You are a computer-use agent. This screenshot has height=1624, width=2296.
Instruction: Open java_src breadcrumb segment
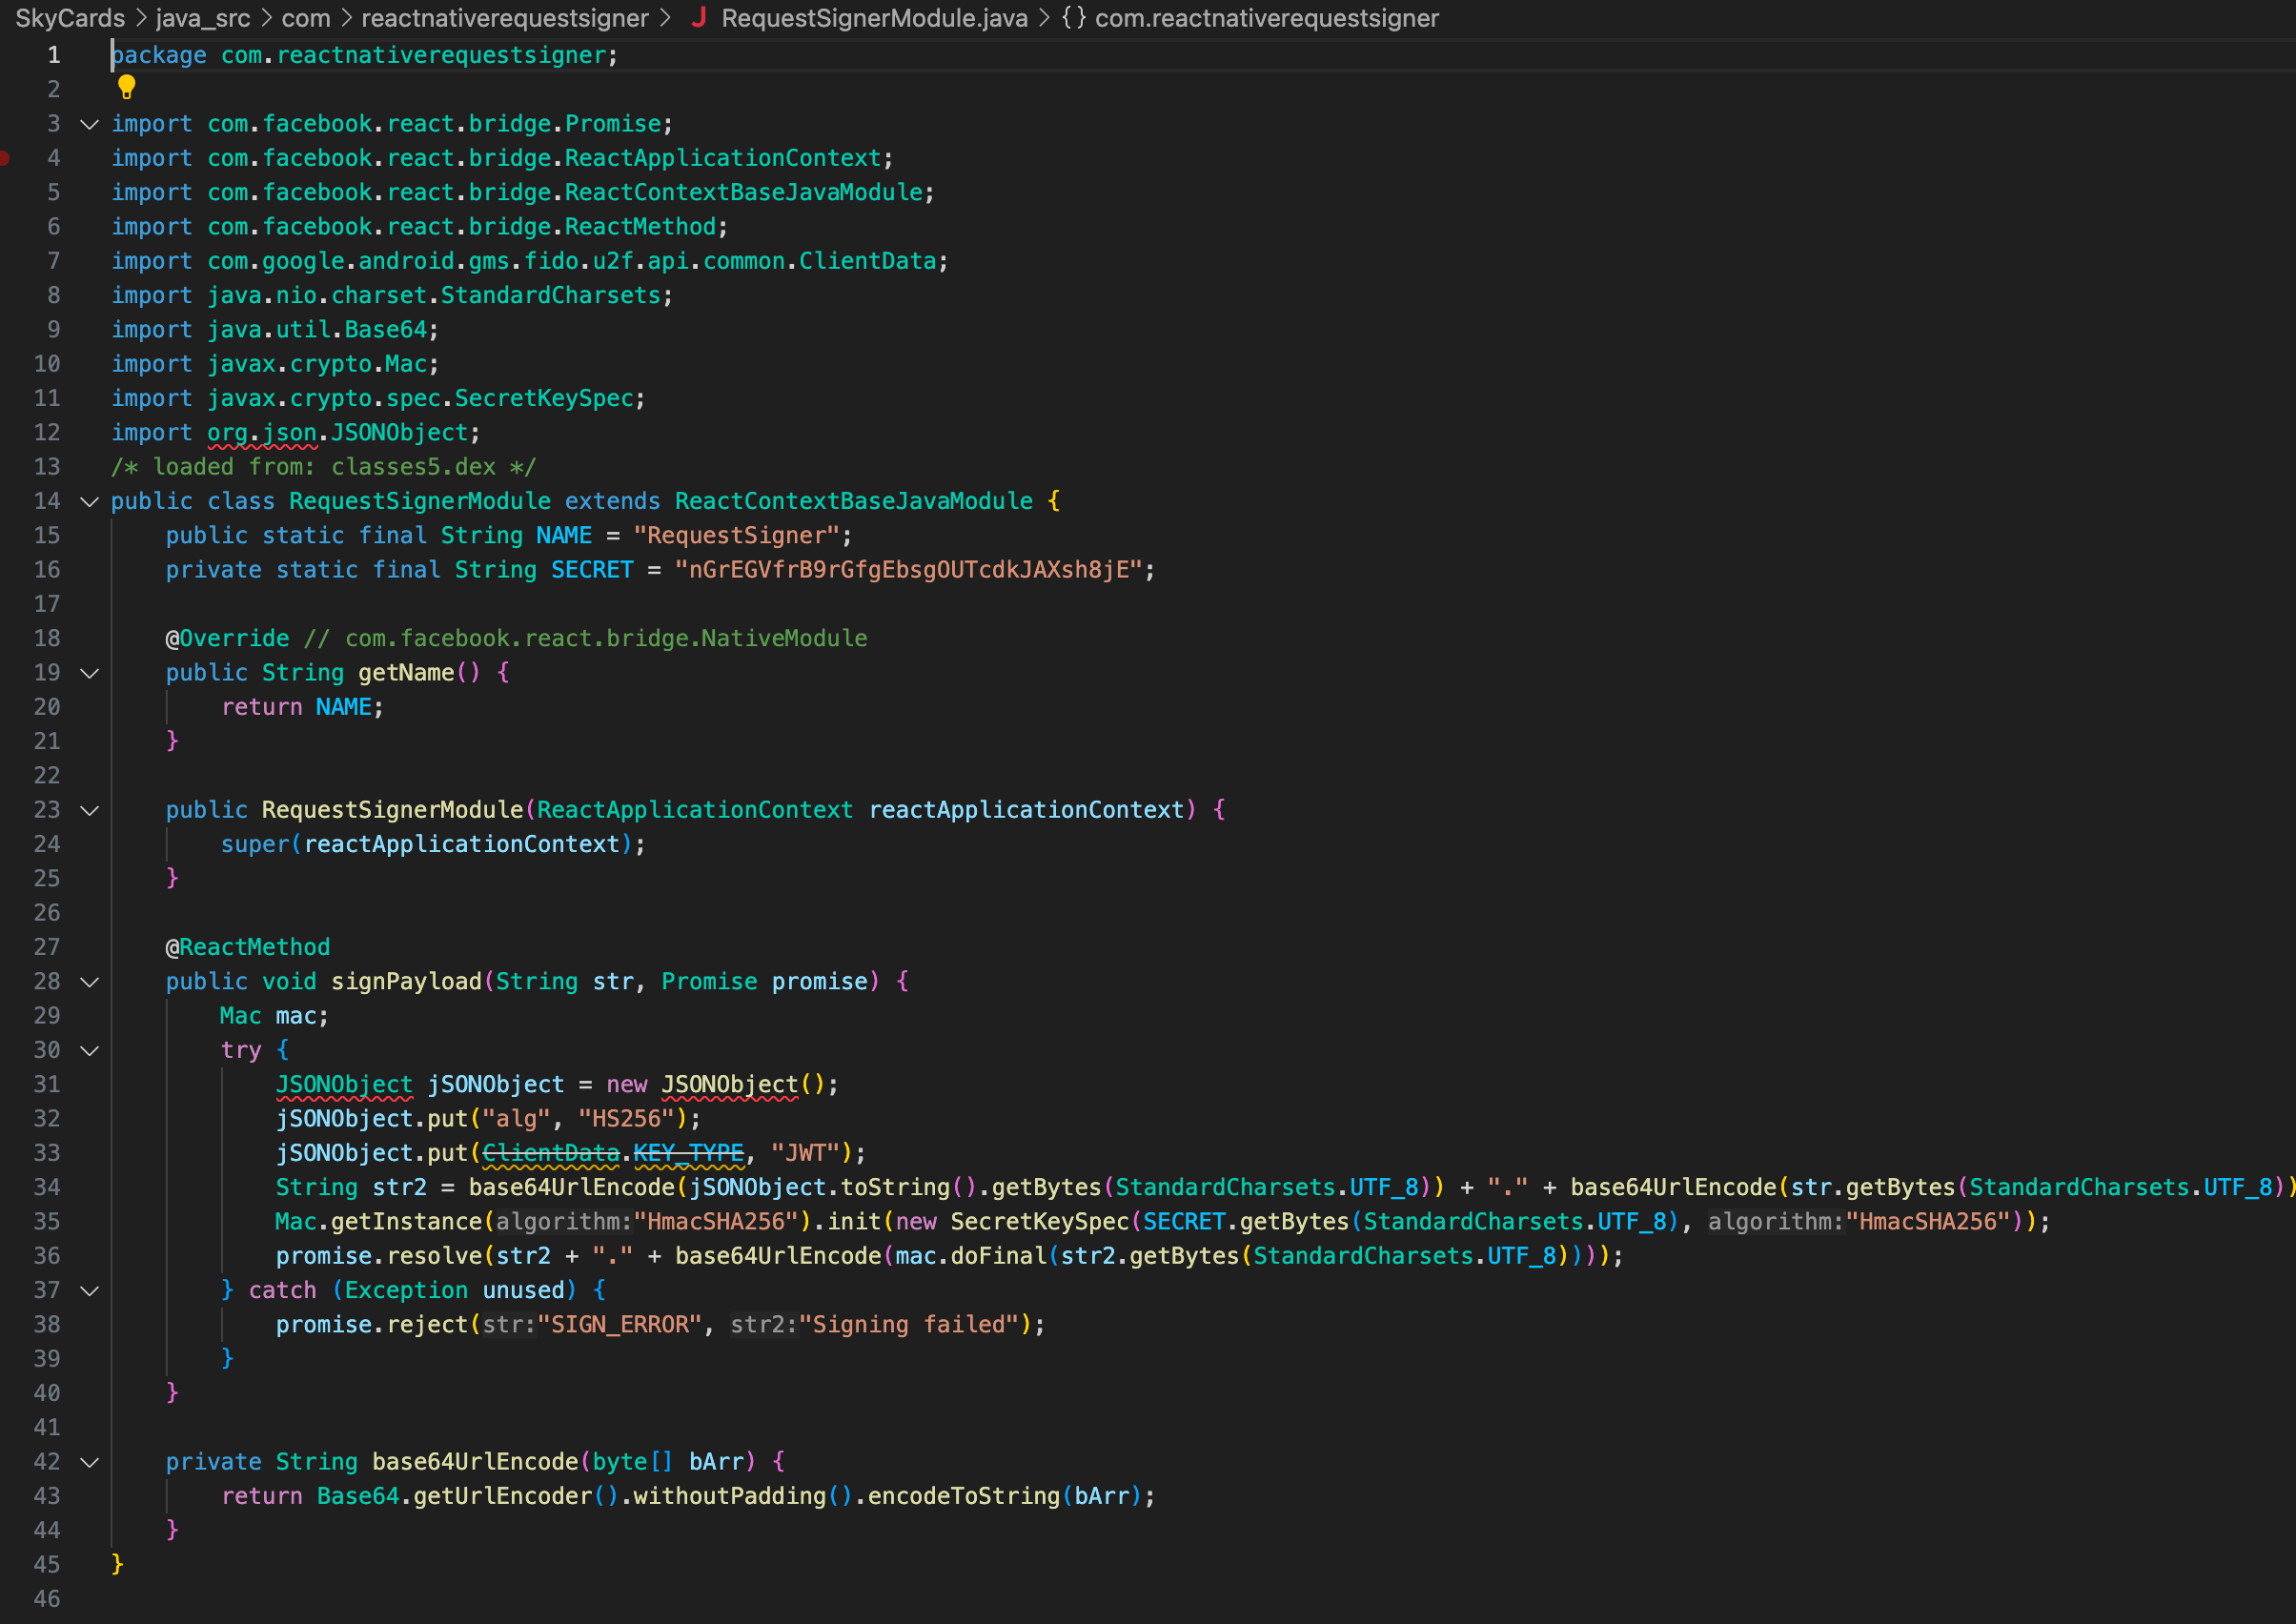click(203, 18)
